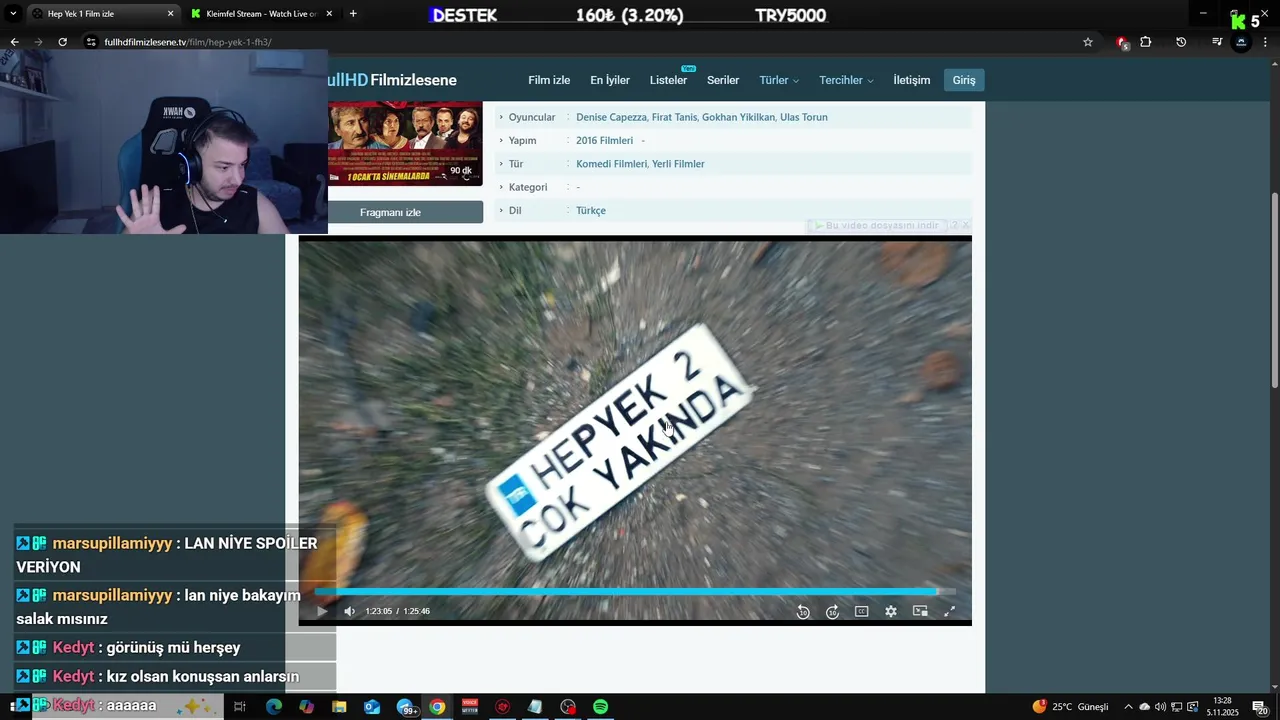The image size is (1280, 720).
Task: Skip forward 10 seconds in video
Action: tap(832, 612)
